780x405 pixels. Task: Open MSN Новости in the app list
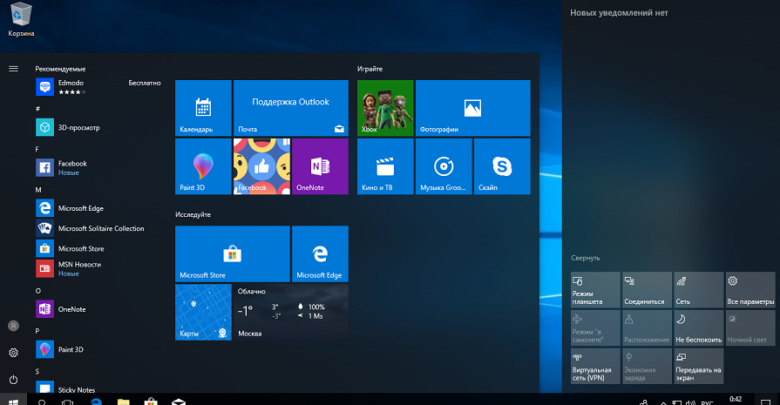(x=98, y=269)
